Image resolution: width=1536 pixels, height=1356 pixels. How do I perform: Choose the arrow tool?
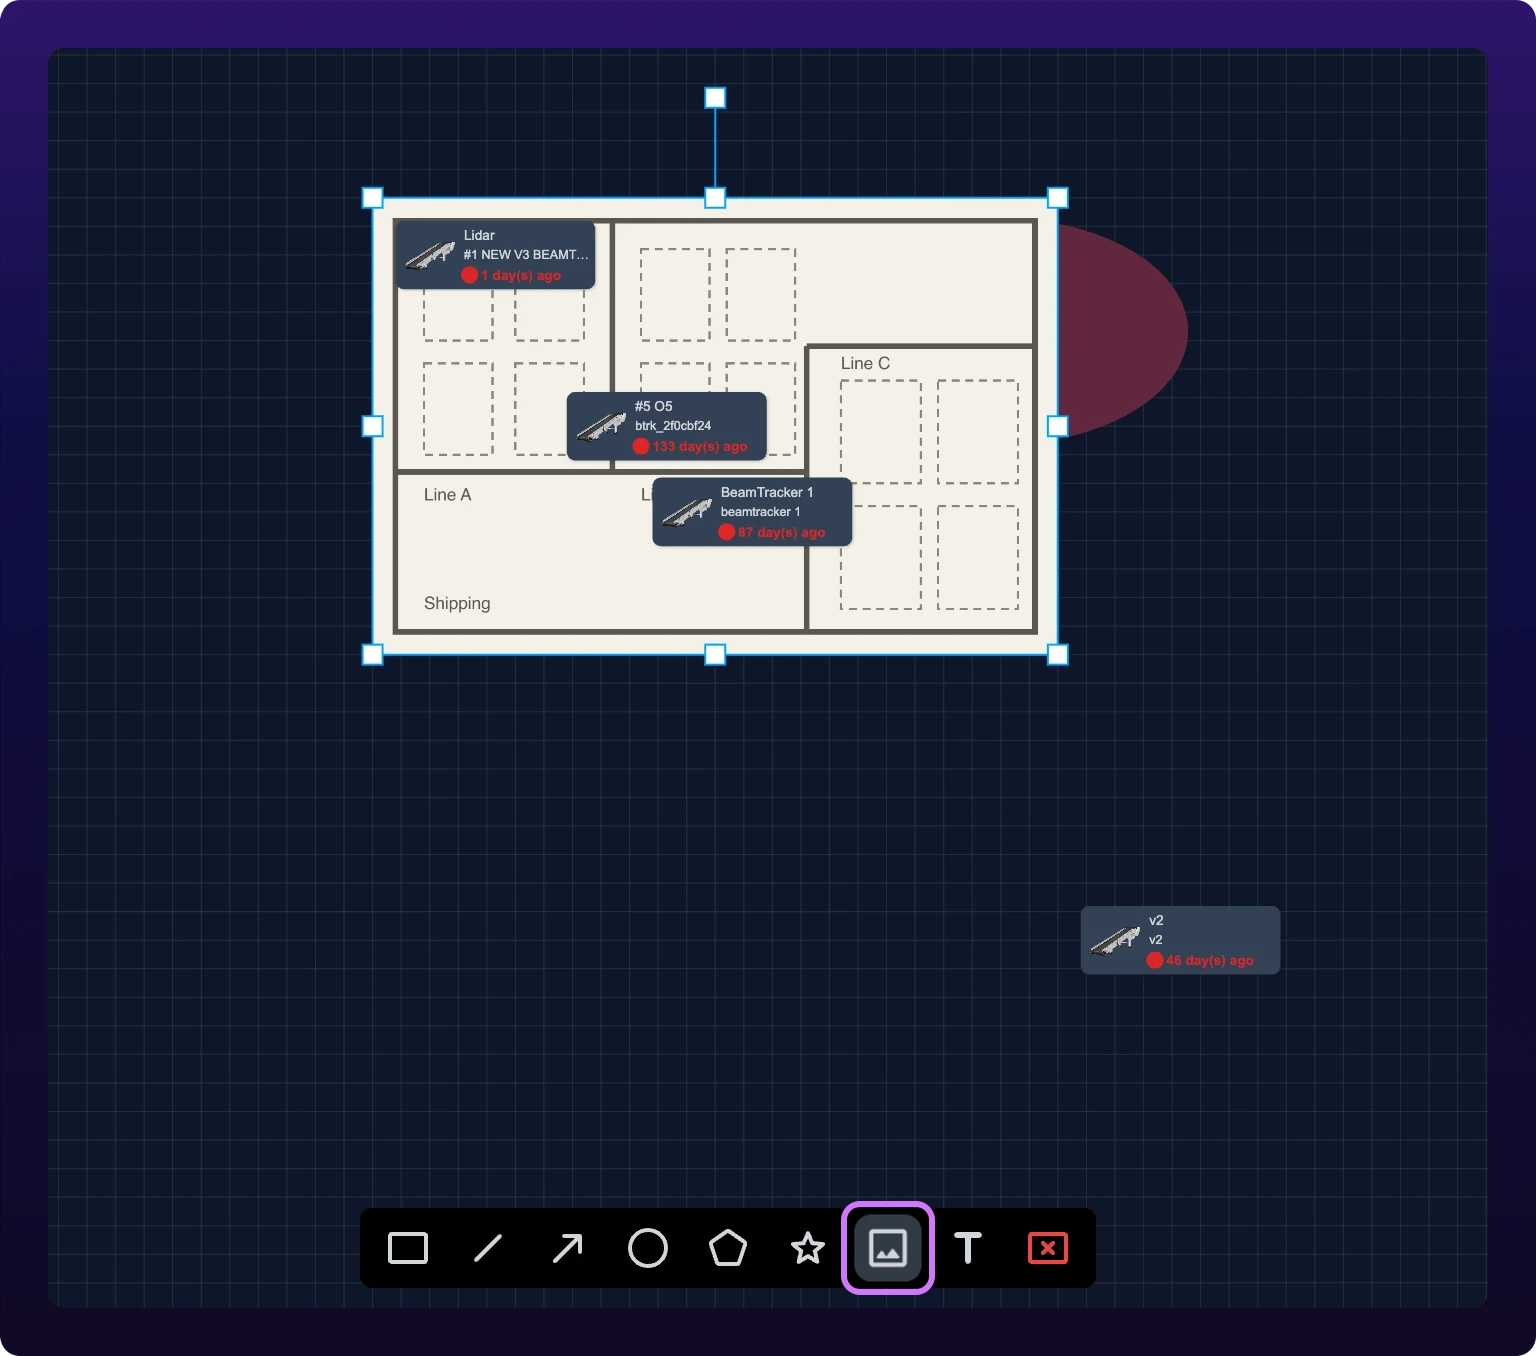click(568, 1248)
